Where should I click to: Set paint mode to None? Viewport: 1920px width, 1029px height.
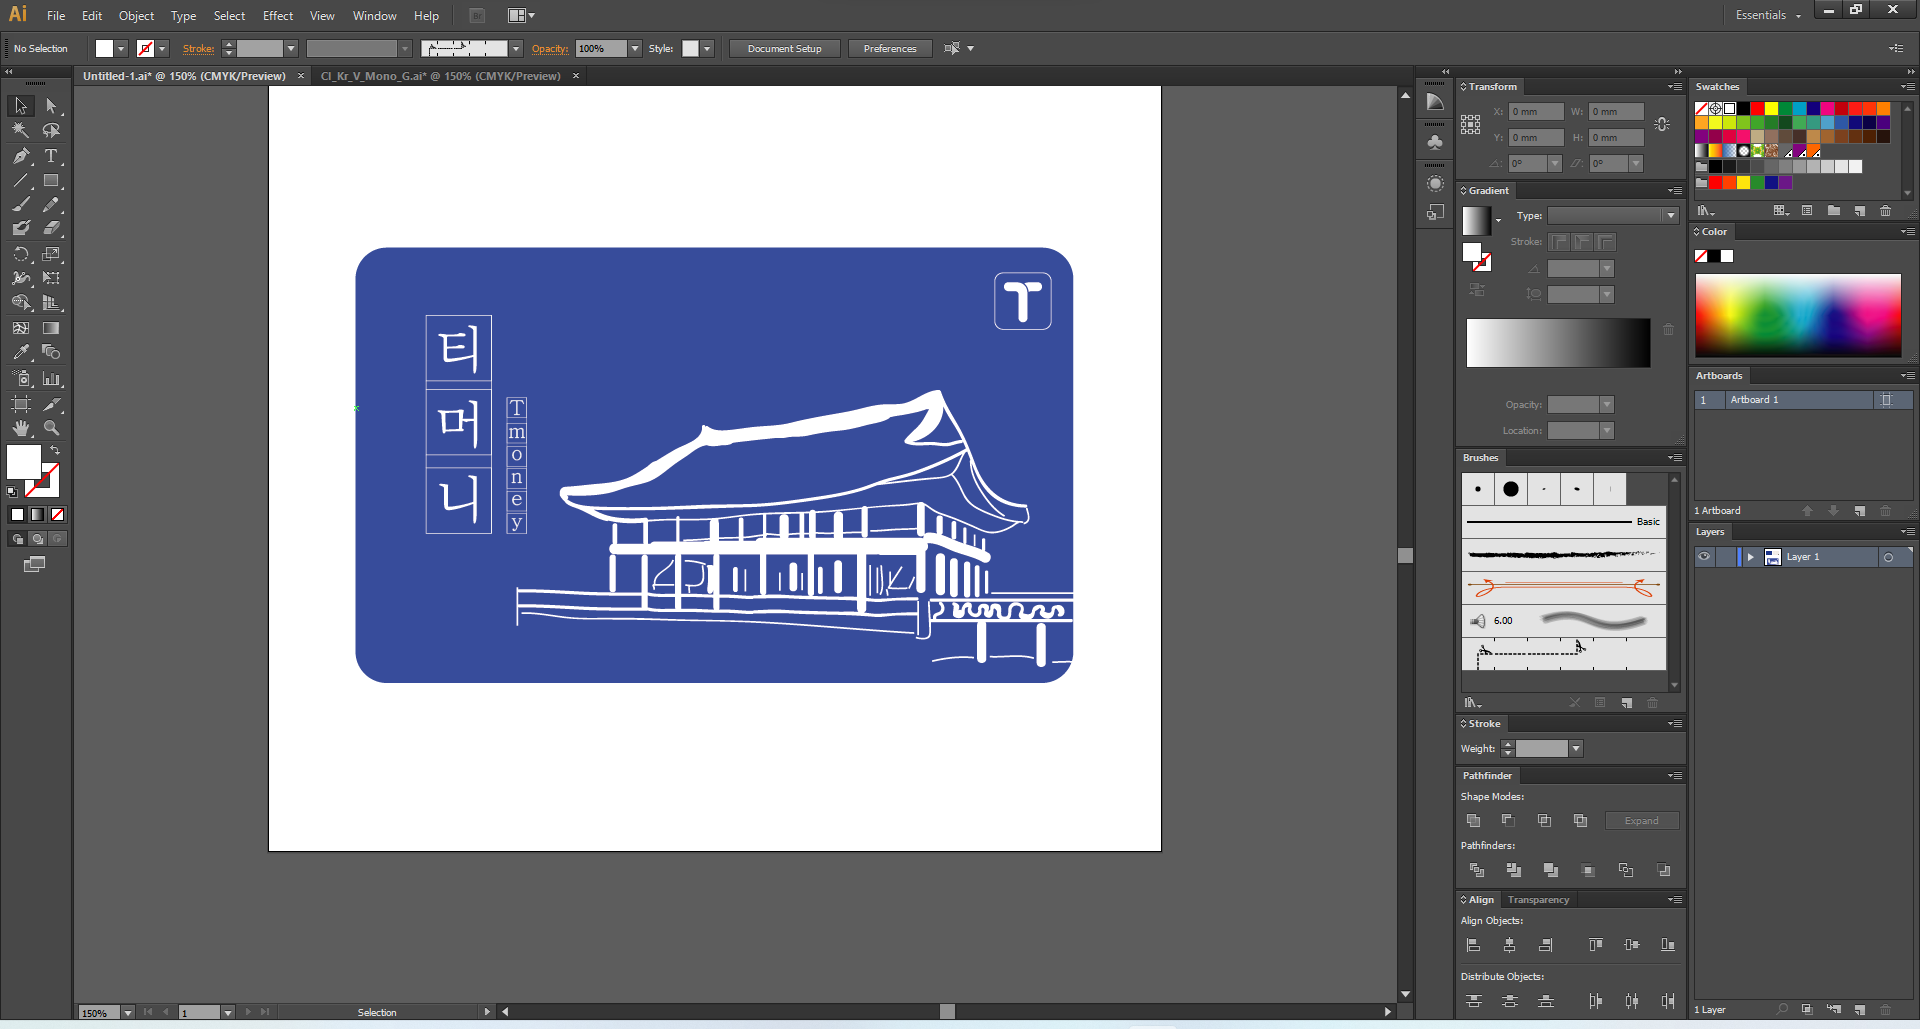[x=57, y=514]
